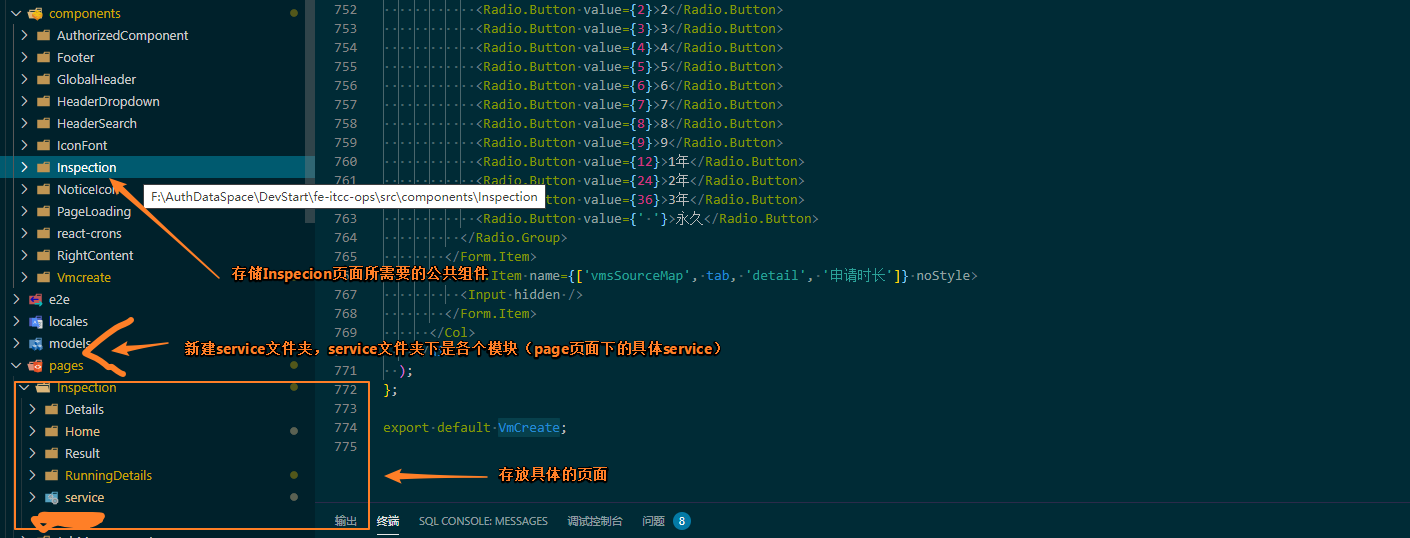The height and width of the screenshot is (538, 1410).
Task: Click the IconFont folder icon
Action: pos(44,145)
